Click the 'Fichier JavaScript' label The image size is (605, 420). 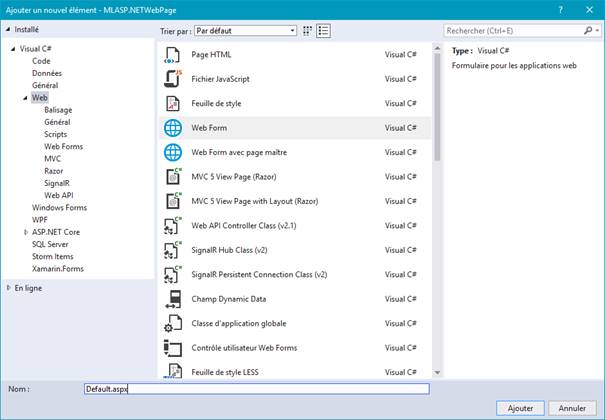pos(220,79)
